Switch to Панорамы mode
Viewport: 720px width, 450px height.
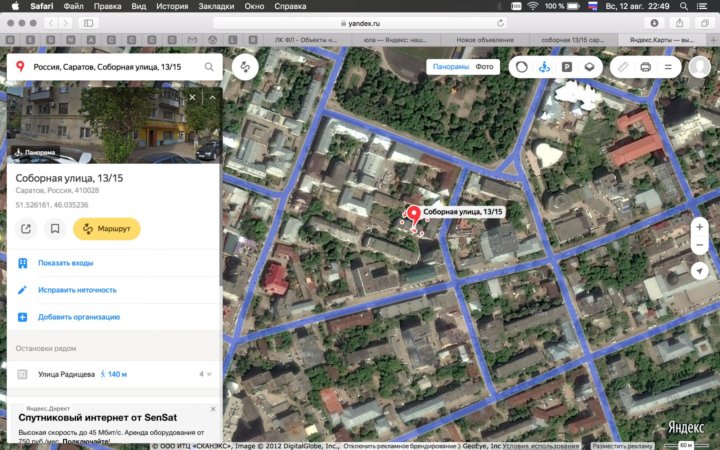point(450,67)
